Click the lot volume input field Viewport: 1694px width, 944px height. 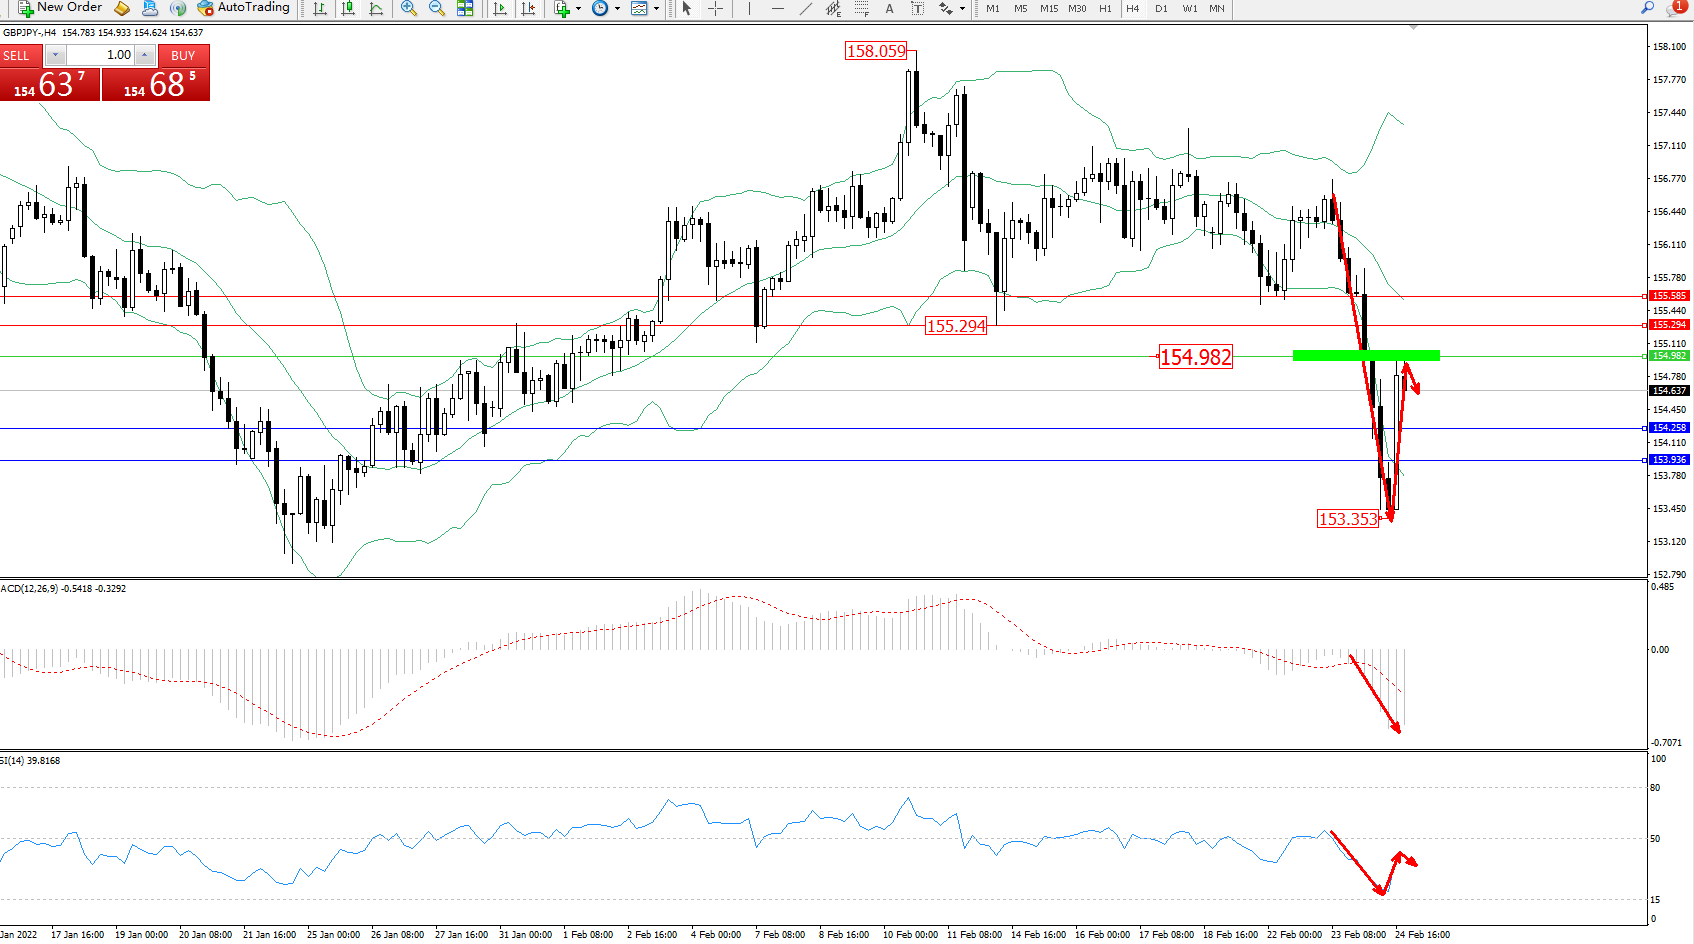[x=100, y=55]
